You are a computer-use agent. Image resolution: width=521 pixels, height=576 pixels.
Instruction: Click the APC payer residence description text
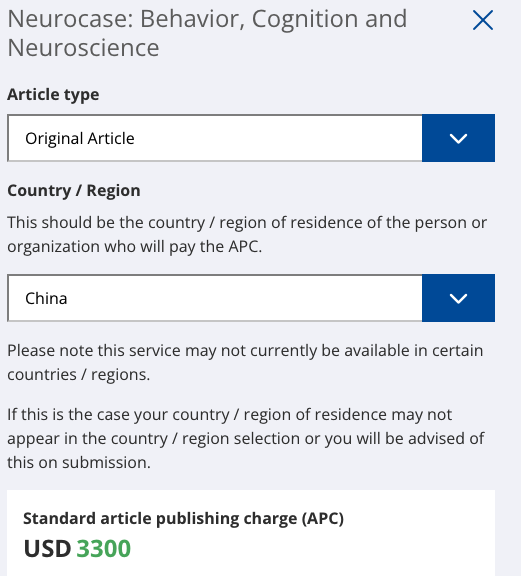[247, 234]
